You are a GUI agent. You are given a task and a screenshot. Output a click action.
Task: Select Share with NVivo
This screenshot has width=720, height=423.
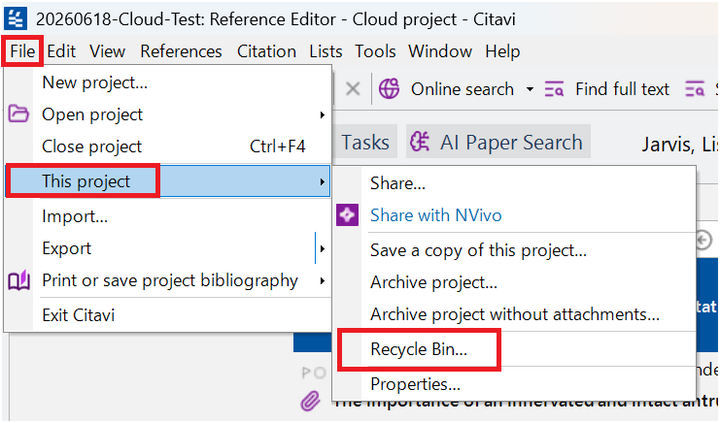[514, 215]
